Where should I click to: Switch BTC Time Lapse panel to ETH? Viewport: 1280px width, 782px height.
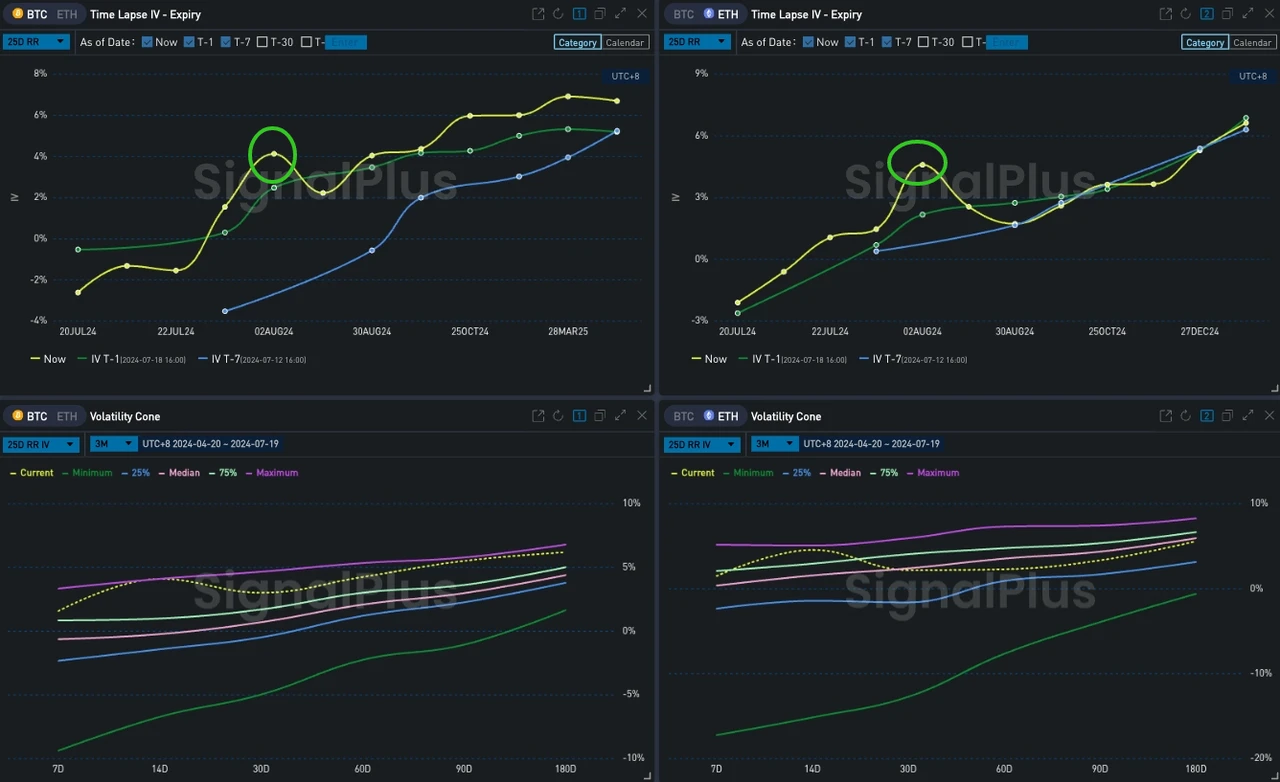point(66,14)
